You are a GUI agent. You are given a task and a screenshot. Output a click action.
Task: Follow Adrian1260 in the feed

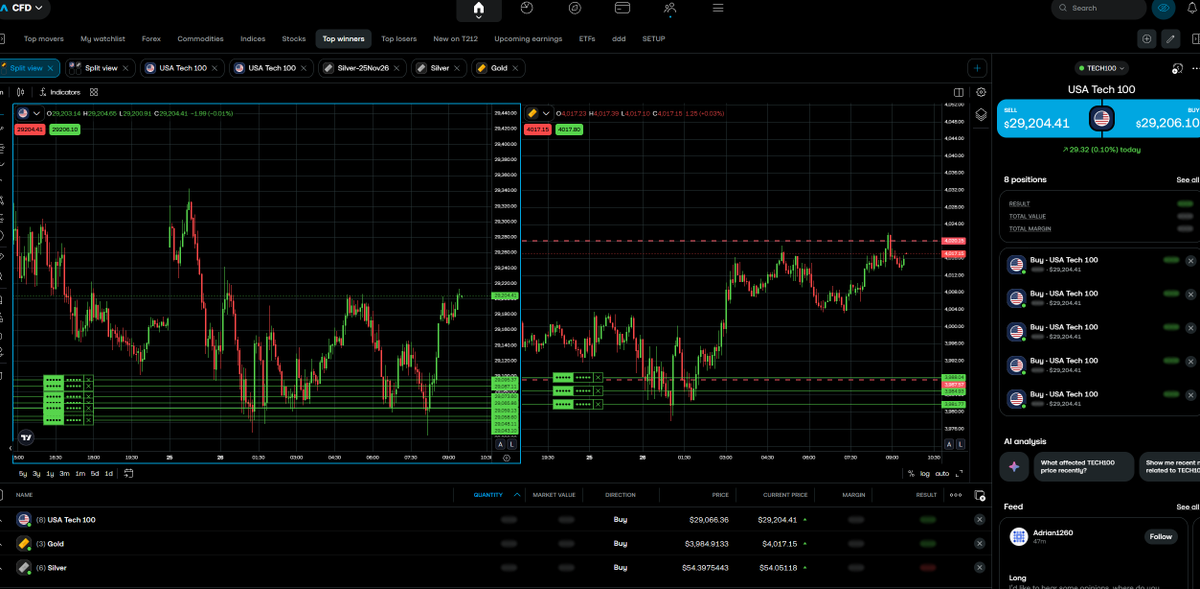click(1160, 537)
